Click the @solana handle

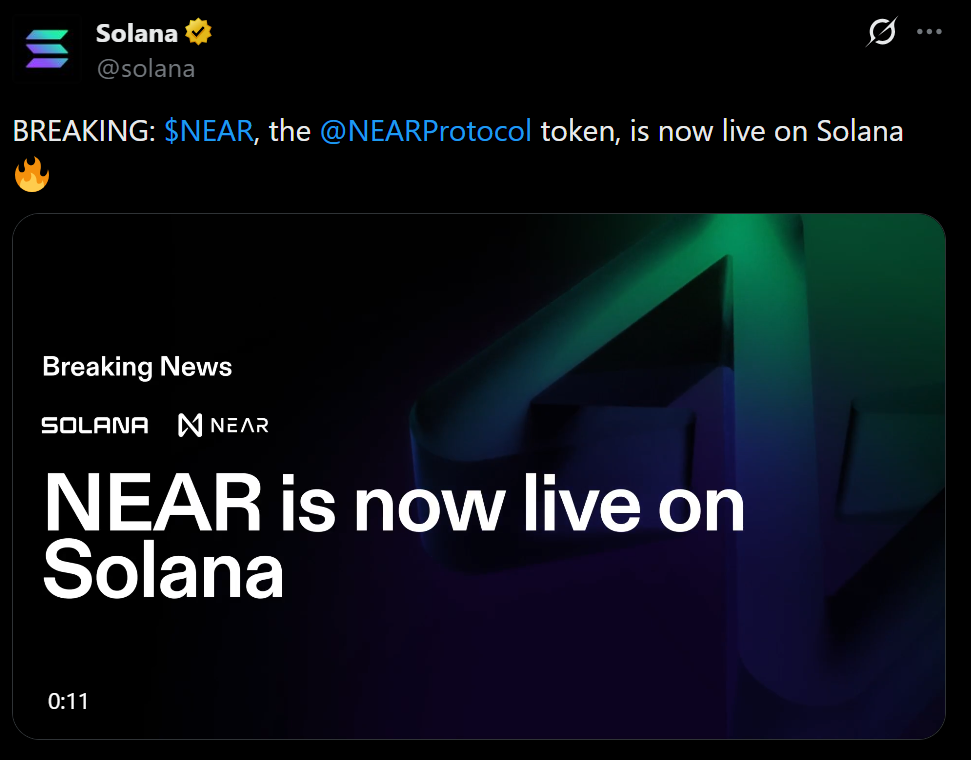point(145,68)
